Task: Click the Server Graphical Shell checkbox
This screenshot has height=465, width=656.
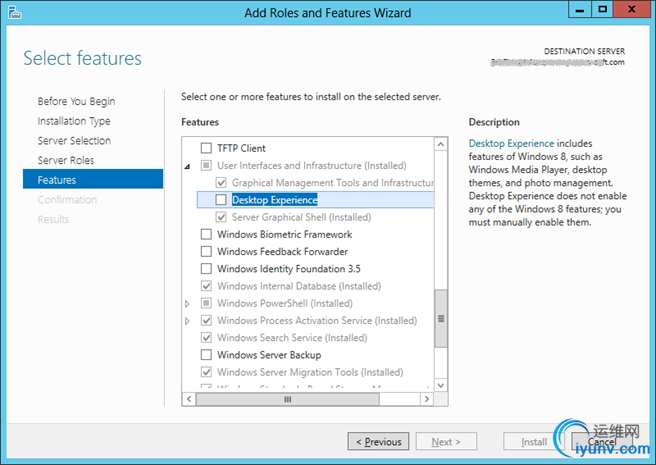Action: (221, 217)
